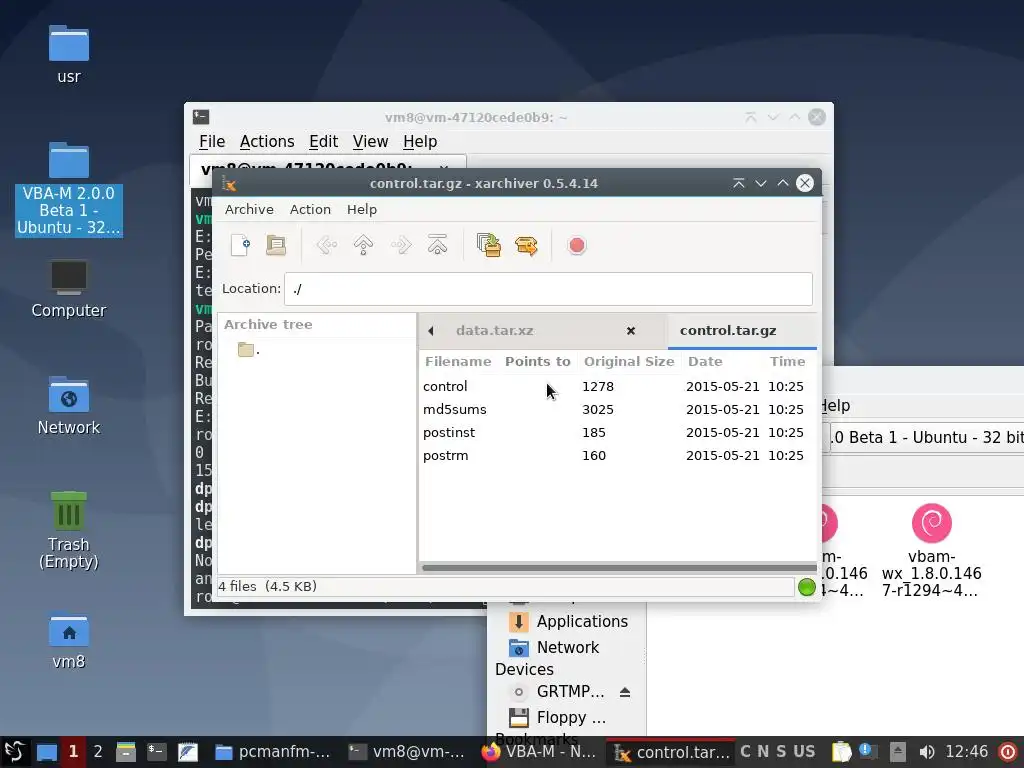
Task: Click the Open archive toolbar icon
Action: (276, 246)
